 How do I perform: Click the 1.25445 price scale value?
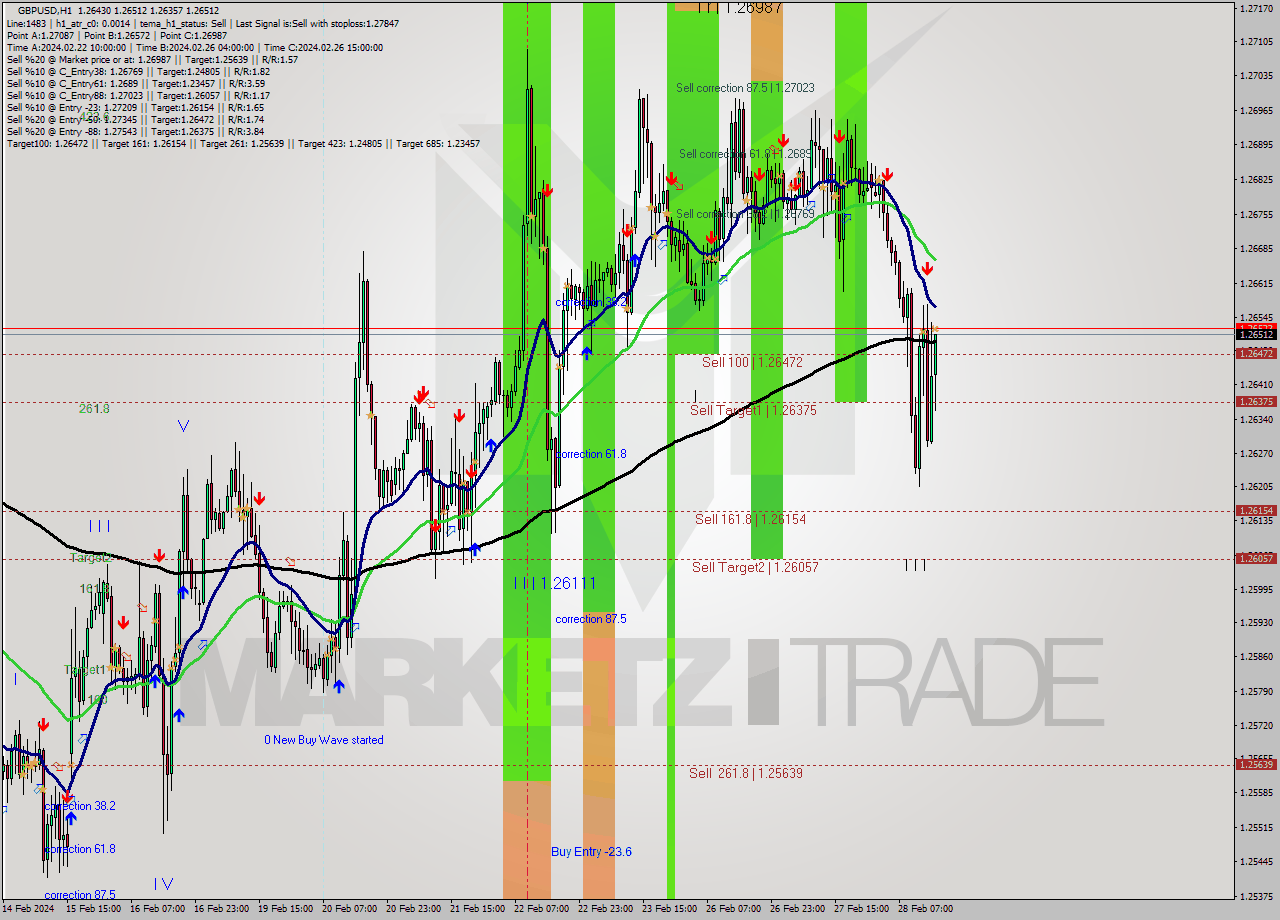pyautogui.click(x=1256, y=861)
